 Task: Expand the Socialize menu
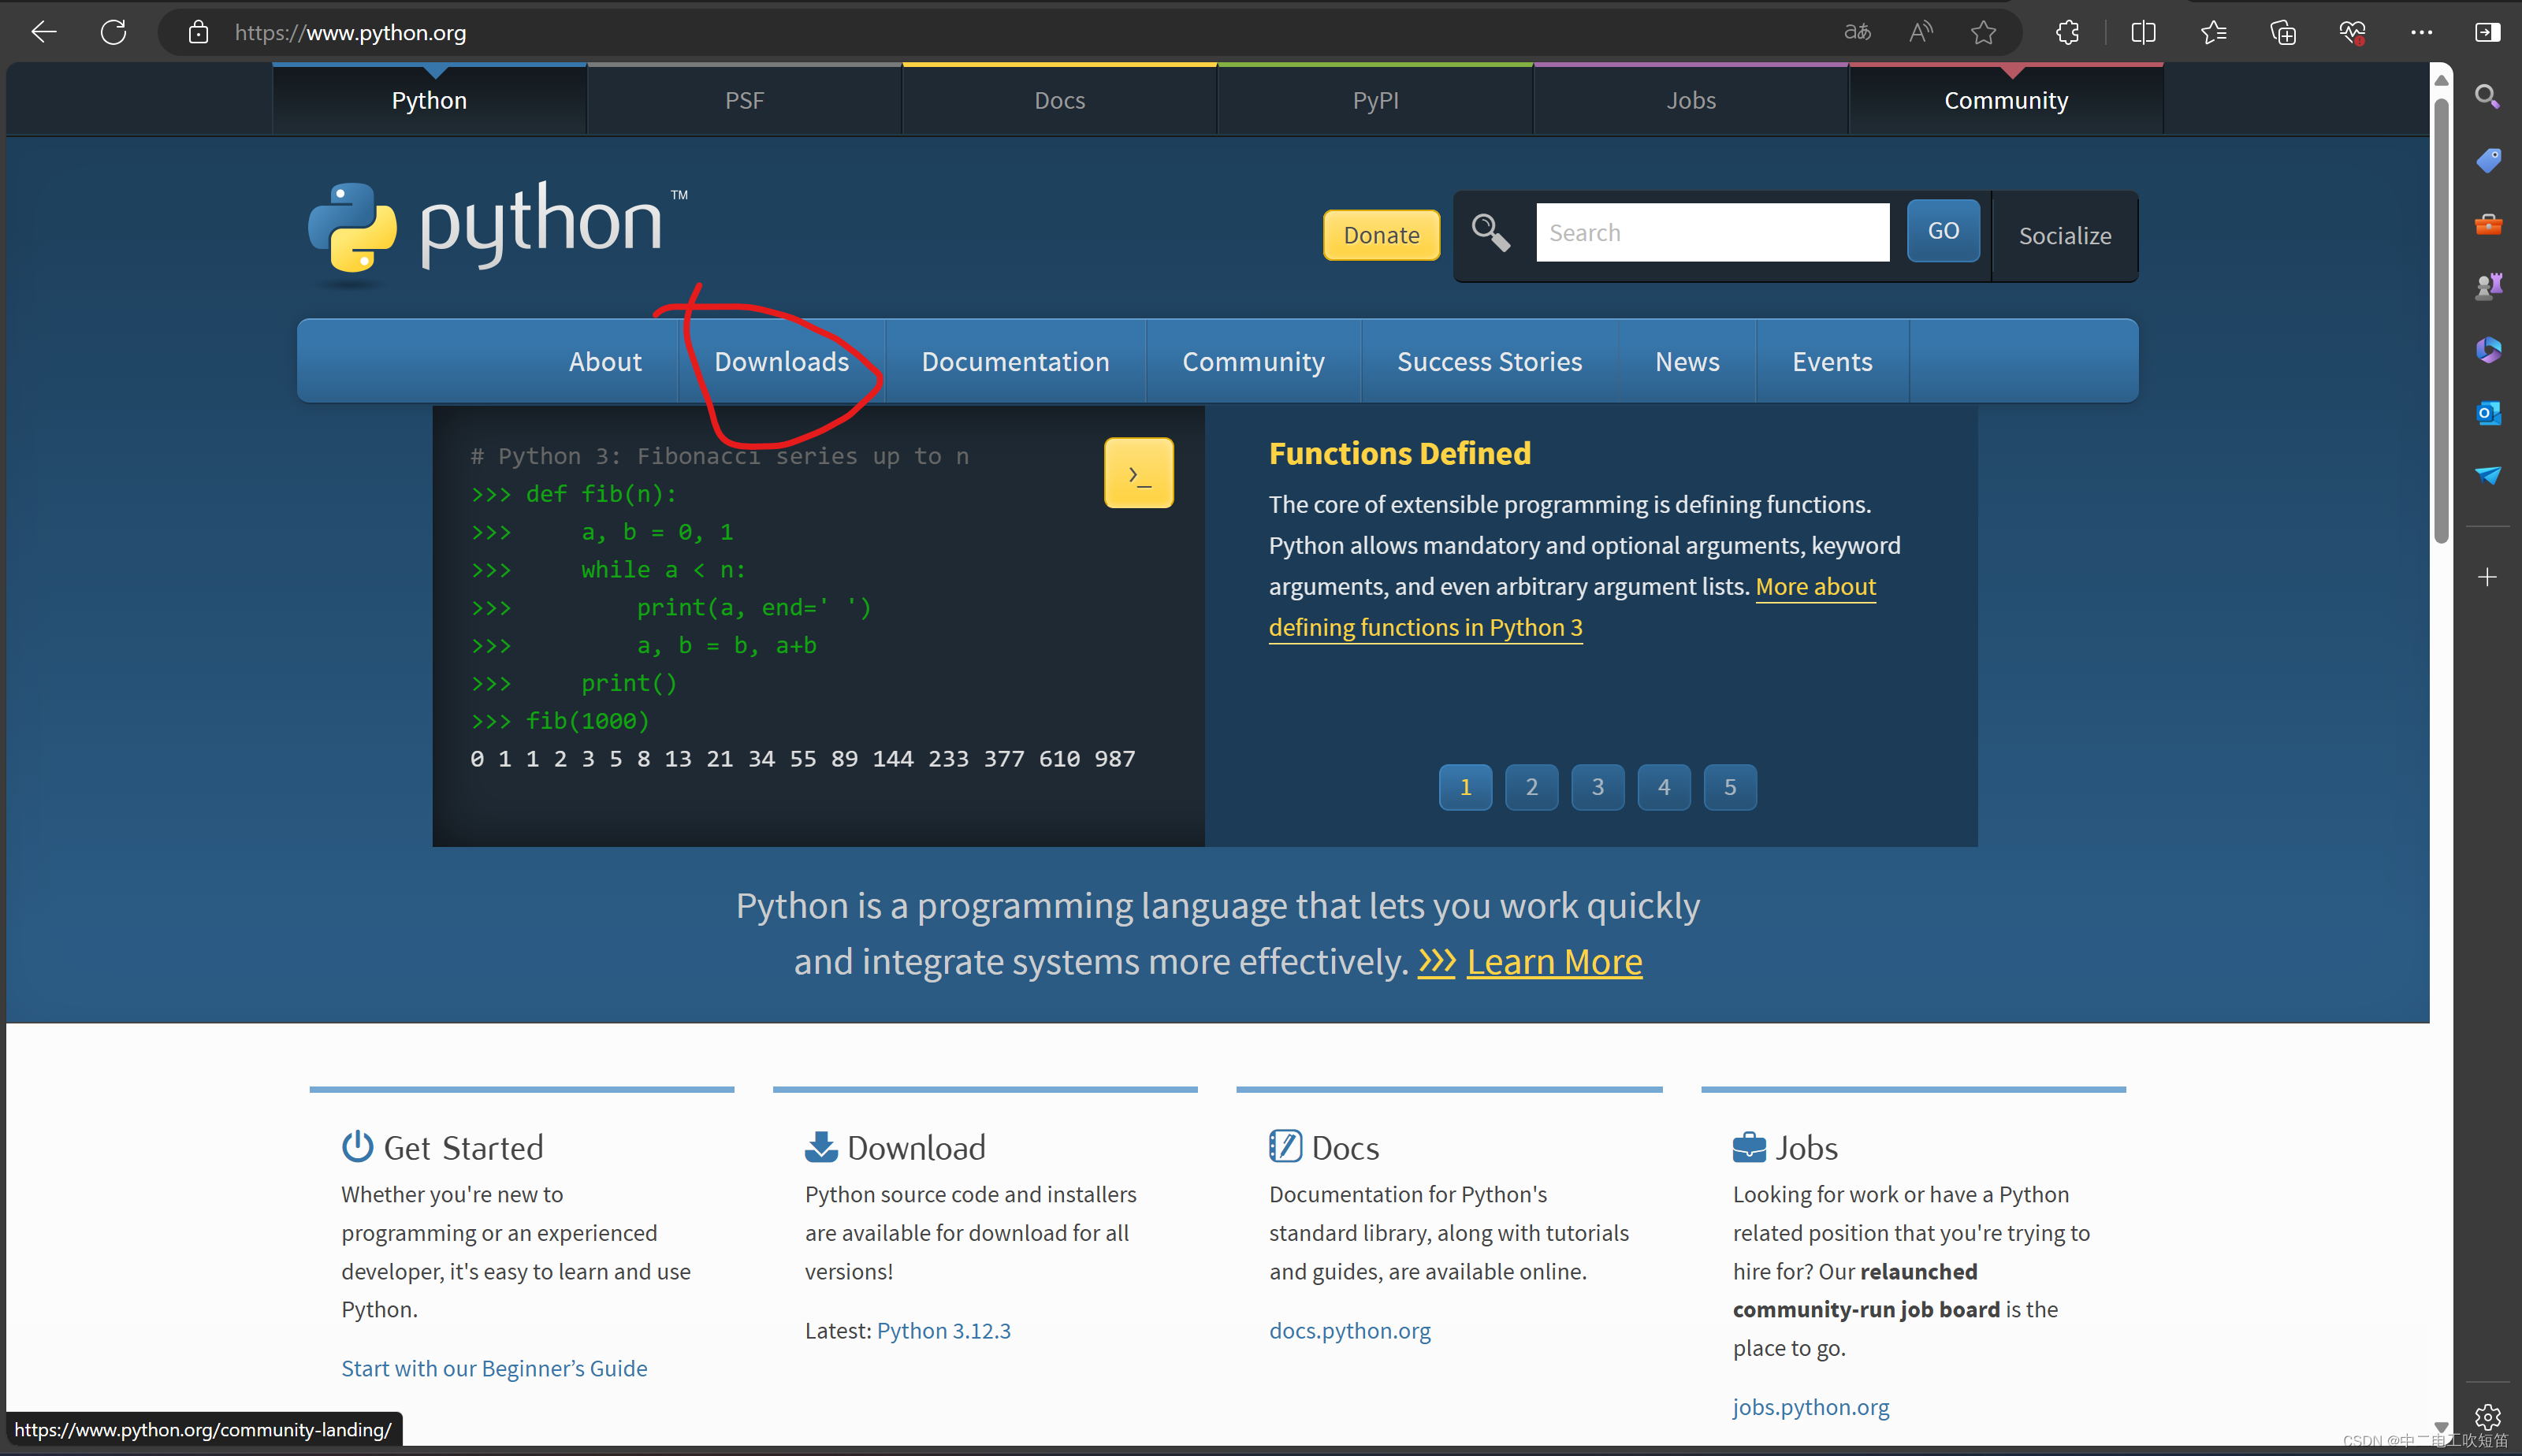tap(2064, 236)
